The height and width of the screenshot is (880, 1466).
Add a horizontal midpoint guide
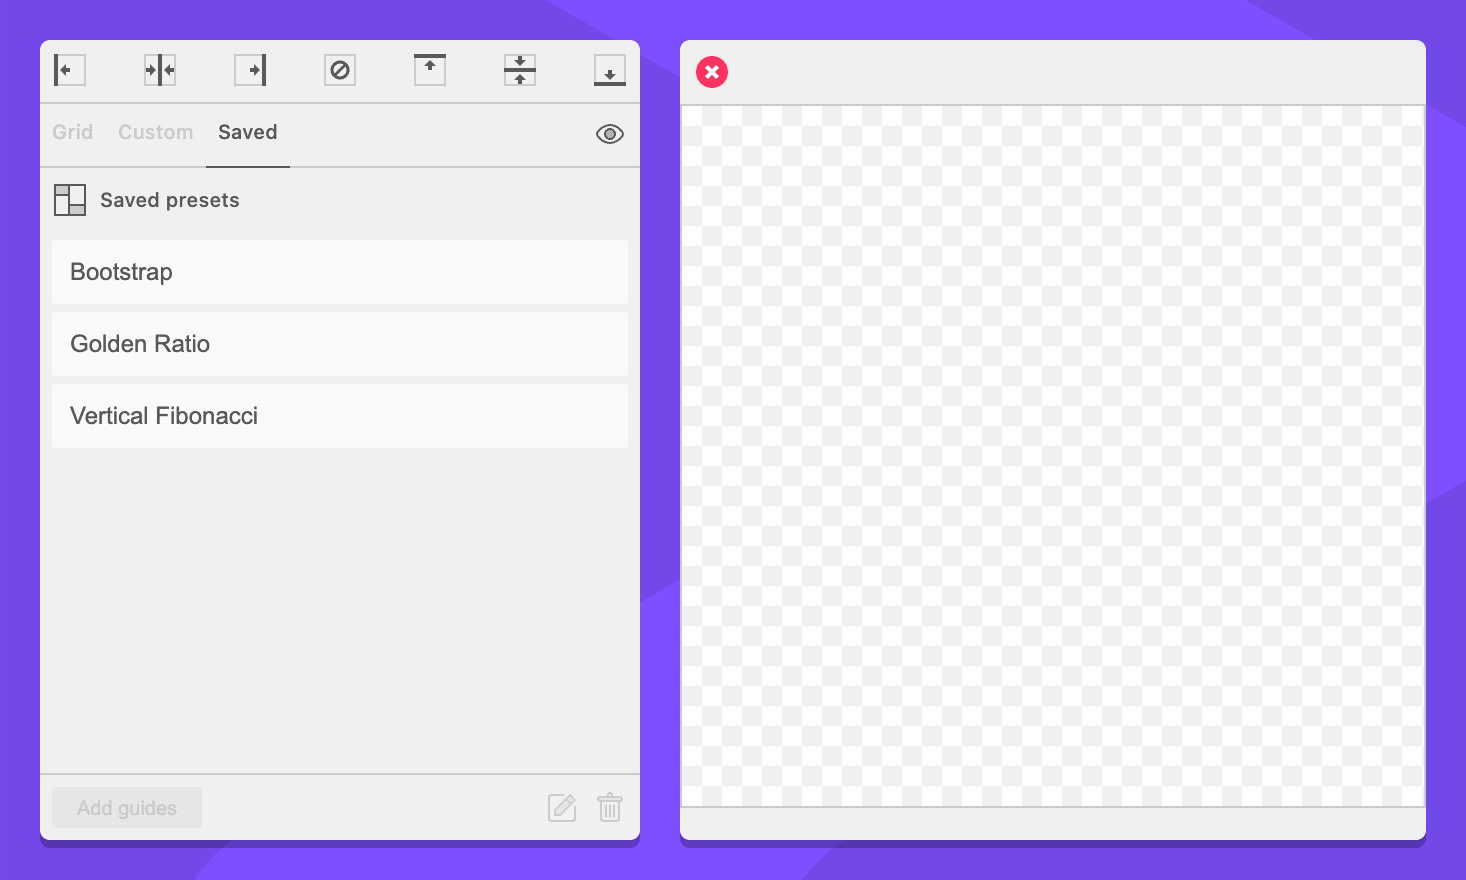(520, 70)
